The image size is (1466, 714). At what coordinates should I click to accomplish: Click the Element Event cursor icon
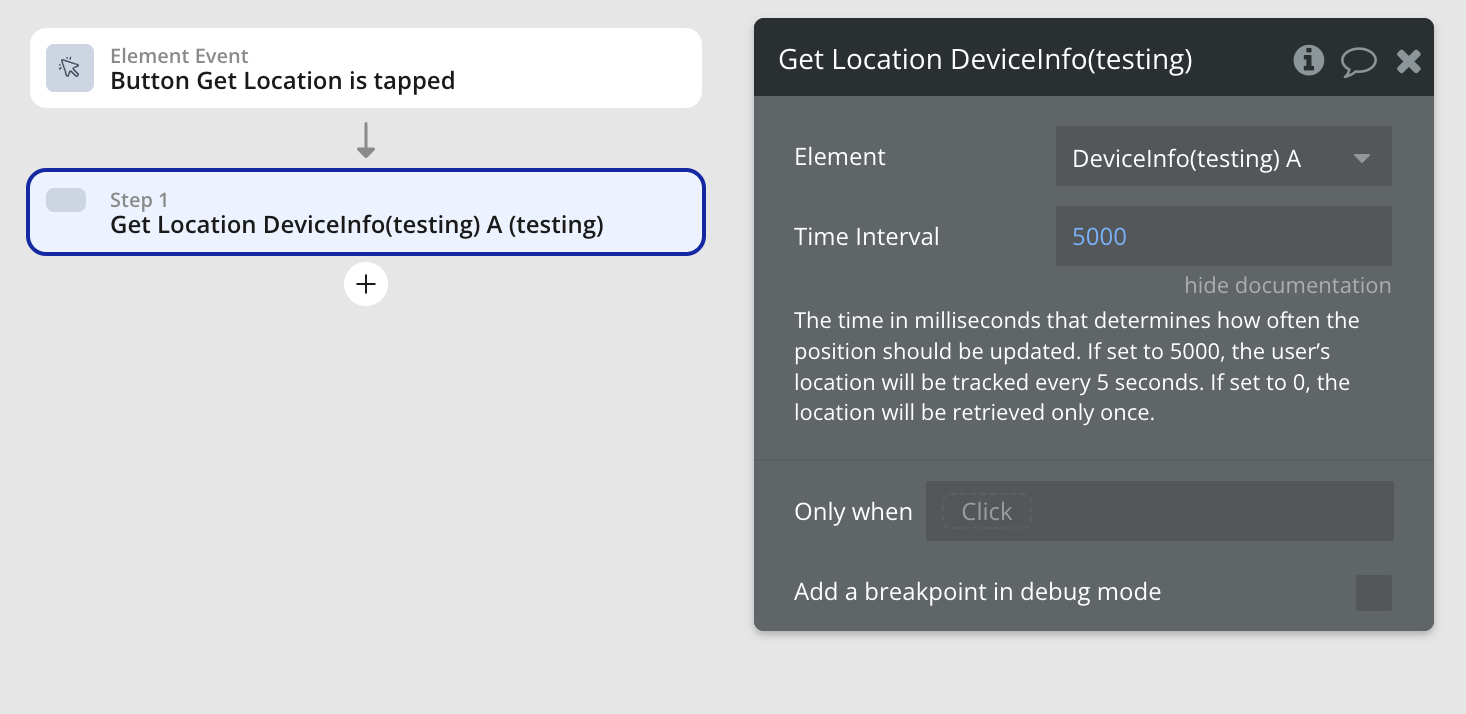click(69, 68)
